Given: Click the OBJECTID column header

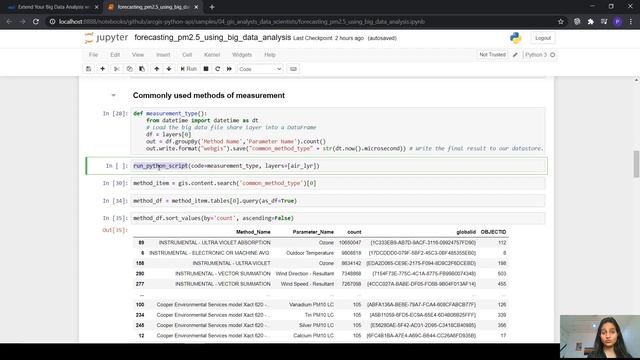Looking at the screenshot, I should click(x=493, y=232).
